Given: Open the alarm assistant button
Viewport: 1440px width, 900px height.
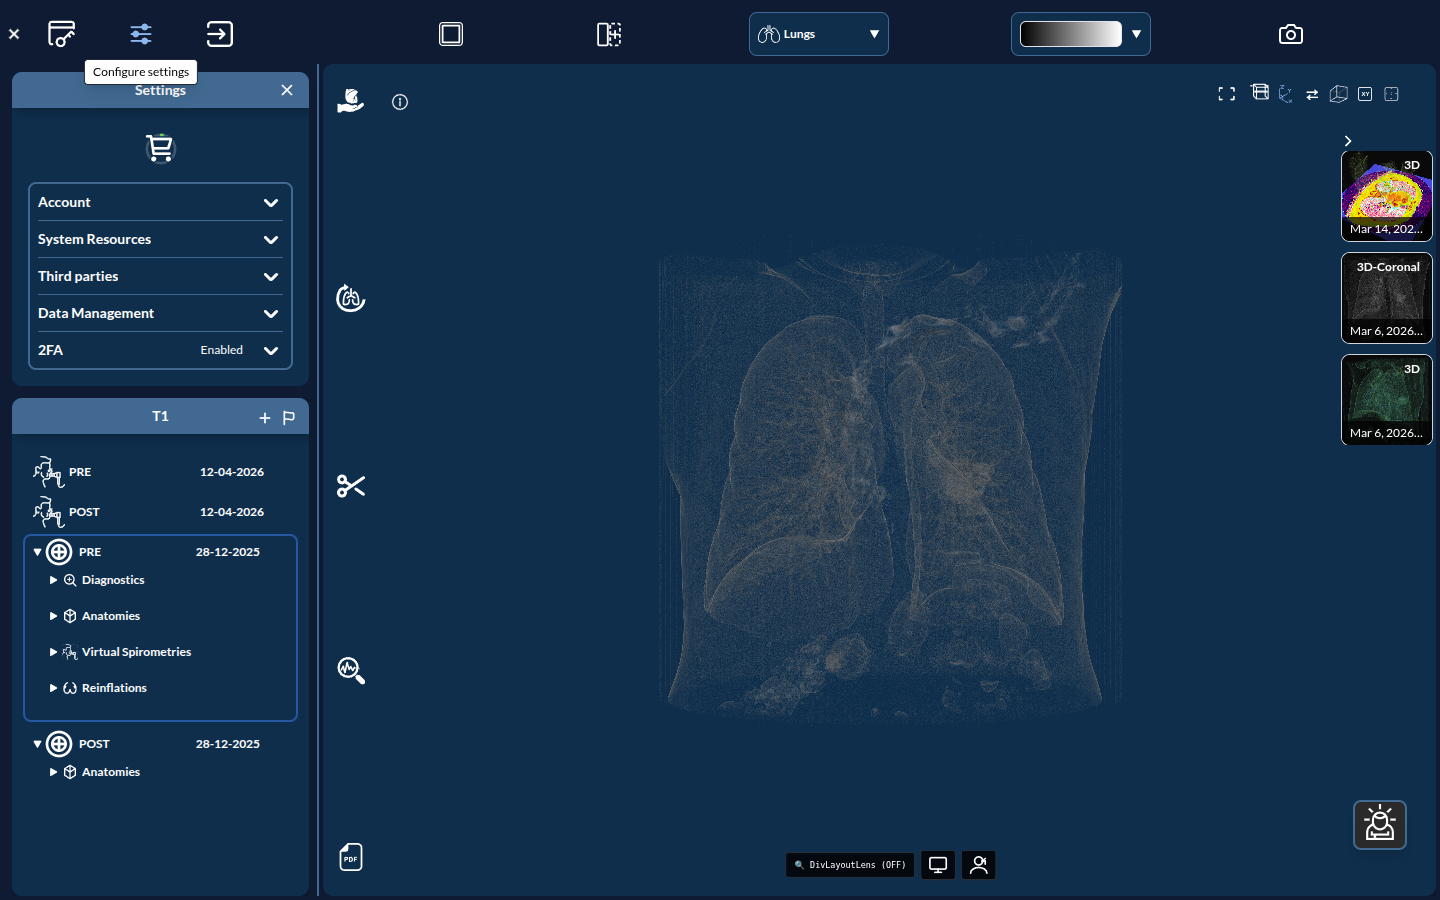Looking at the screenshot, I should pos(1380,825).
